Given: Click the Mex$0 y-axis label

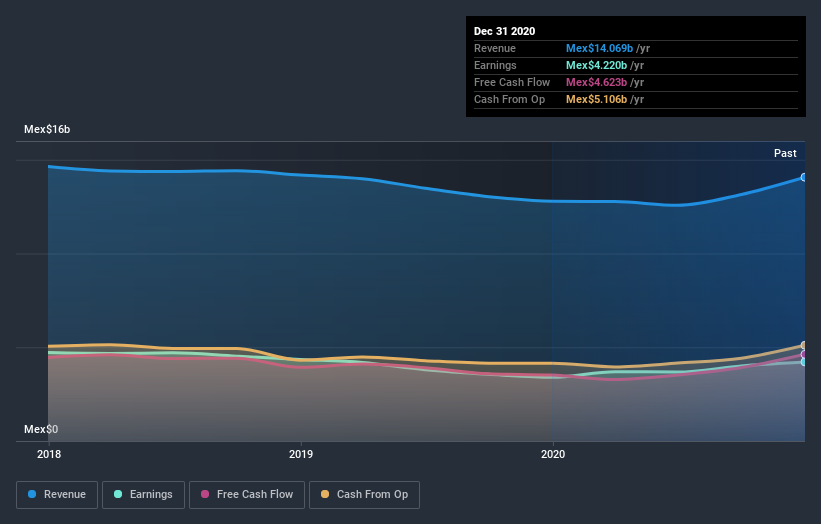Looking at the screenshot, I should point(41,429).
